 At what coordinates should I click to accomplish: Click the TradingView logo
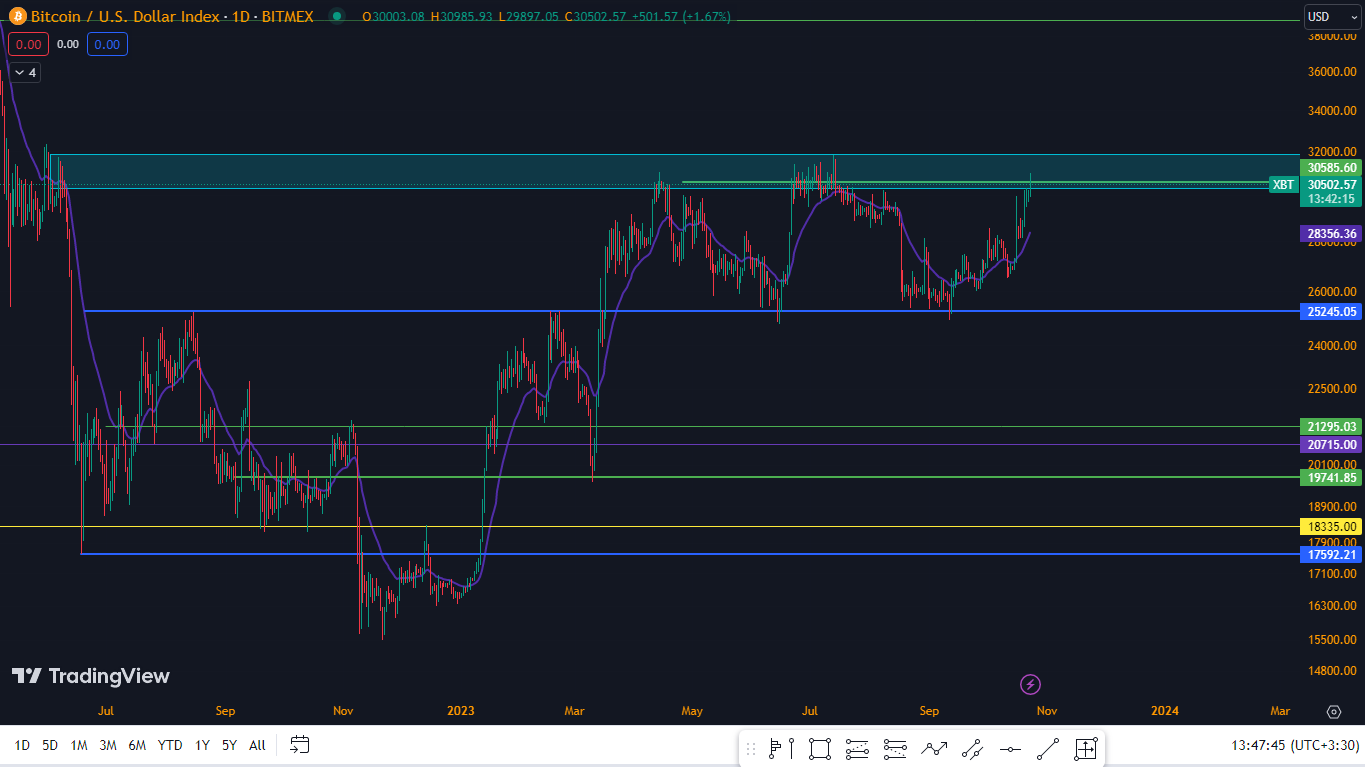91,676
